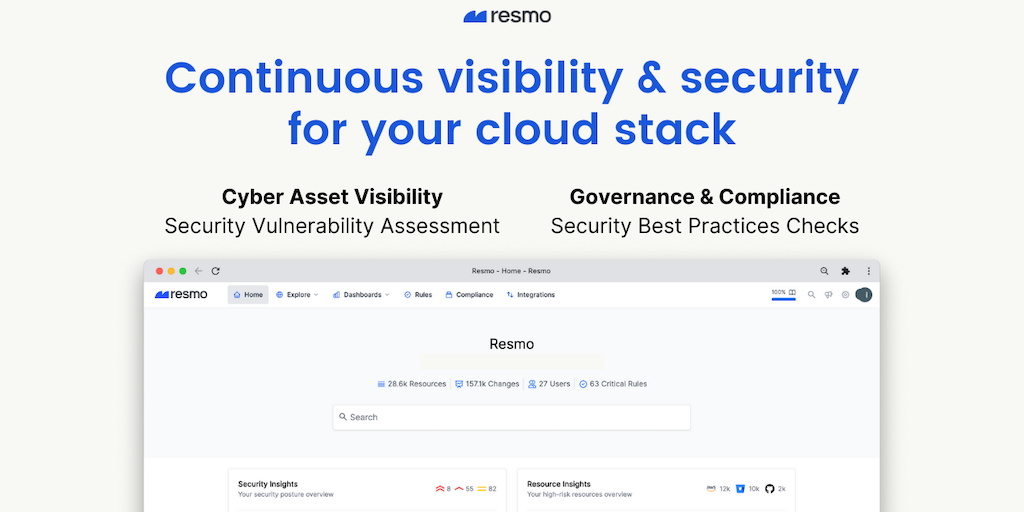
Task: Open the Compliance page
Action: pyautogui.click(x=469, y=295)
